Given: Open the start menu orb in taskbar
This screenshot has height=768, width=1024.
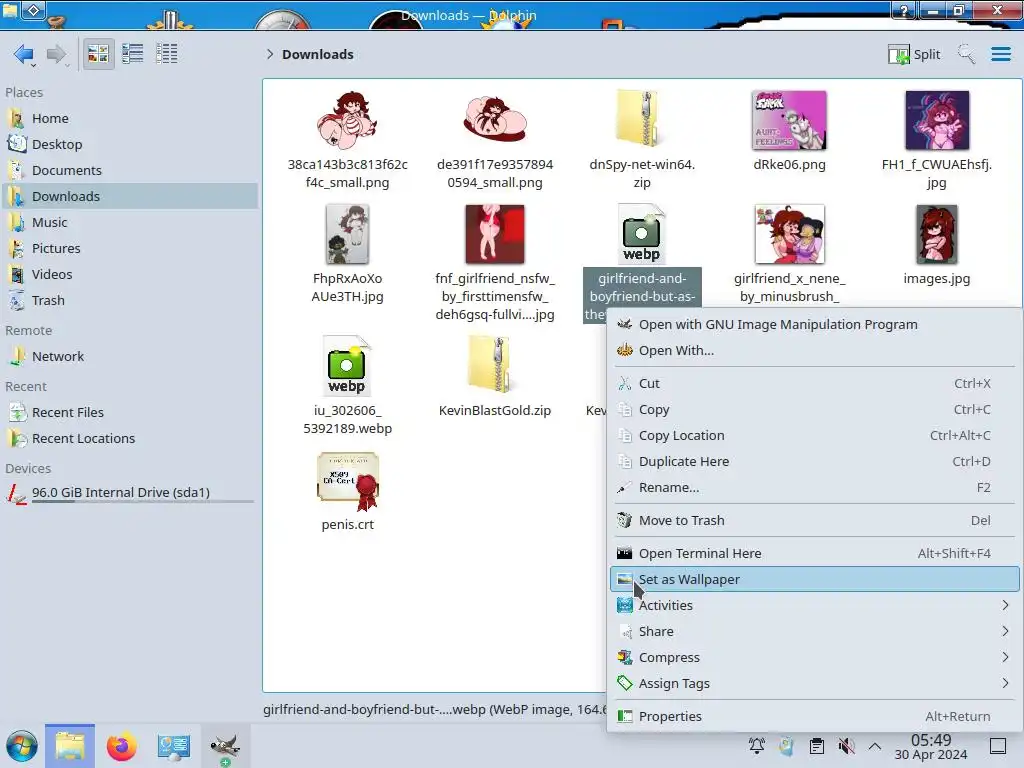Looking at the screenshot, I should pos(22,746).
